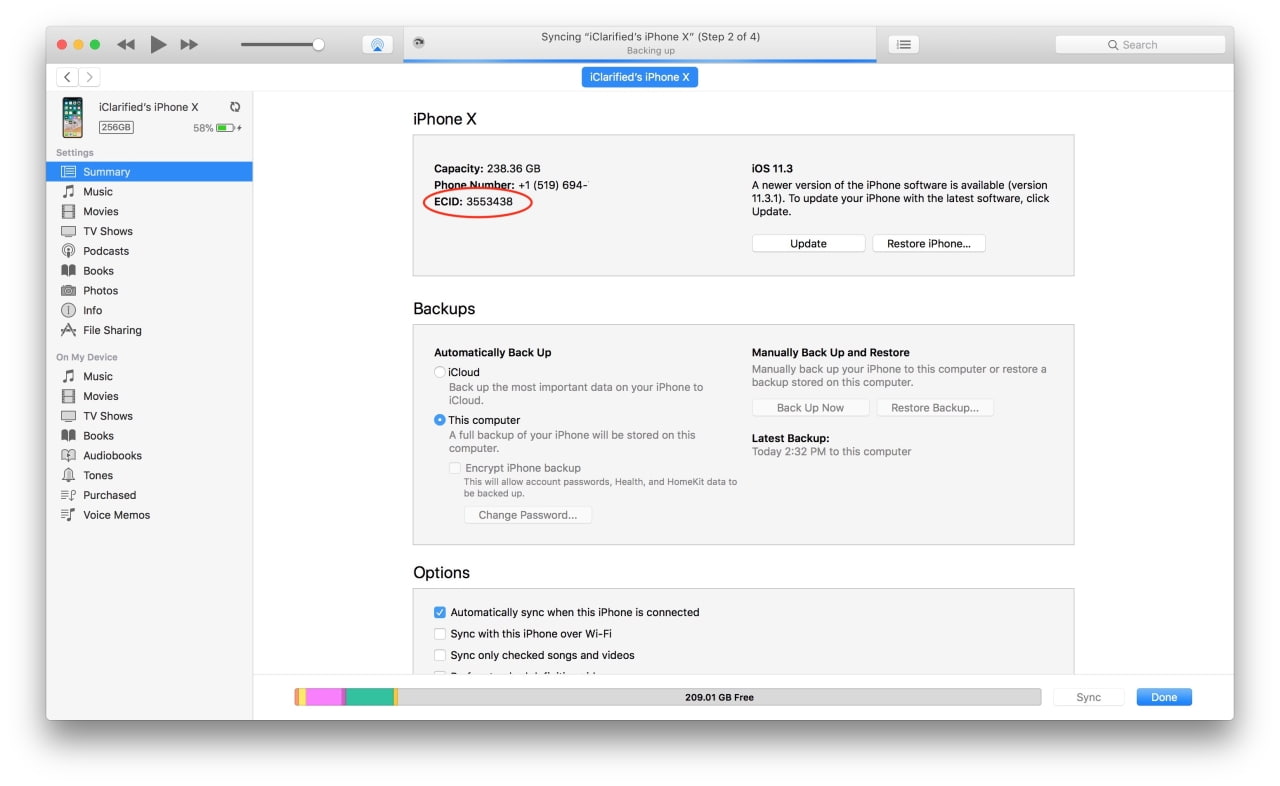1280x786 pixels.
Task: Open the iClarified's iPhone X device tab
Action: [640, 77]
